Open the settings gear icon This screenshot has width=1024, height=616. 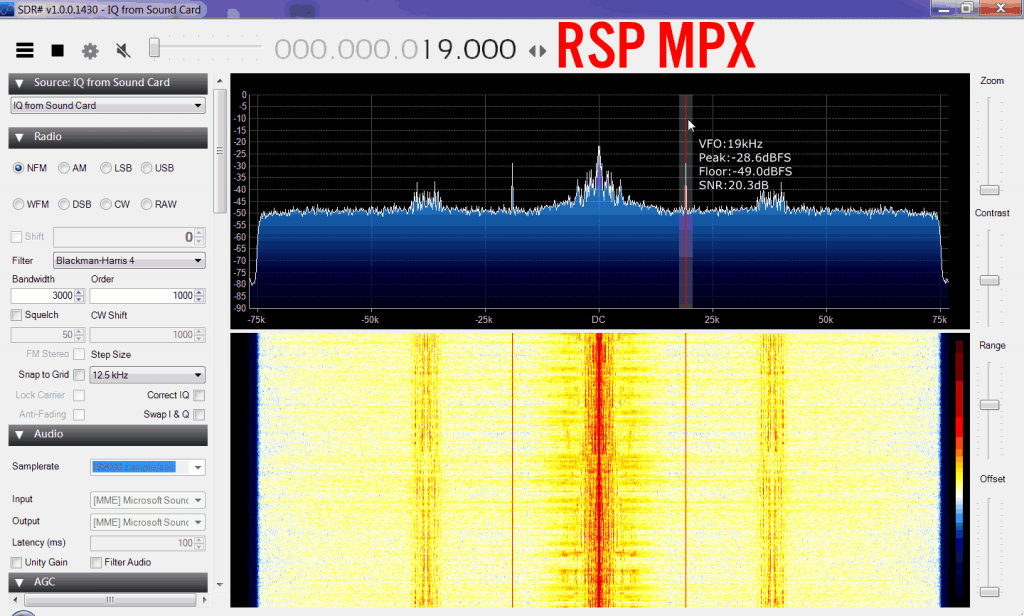(90, 50)
